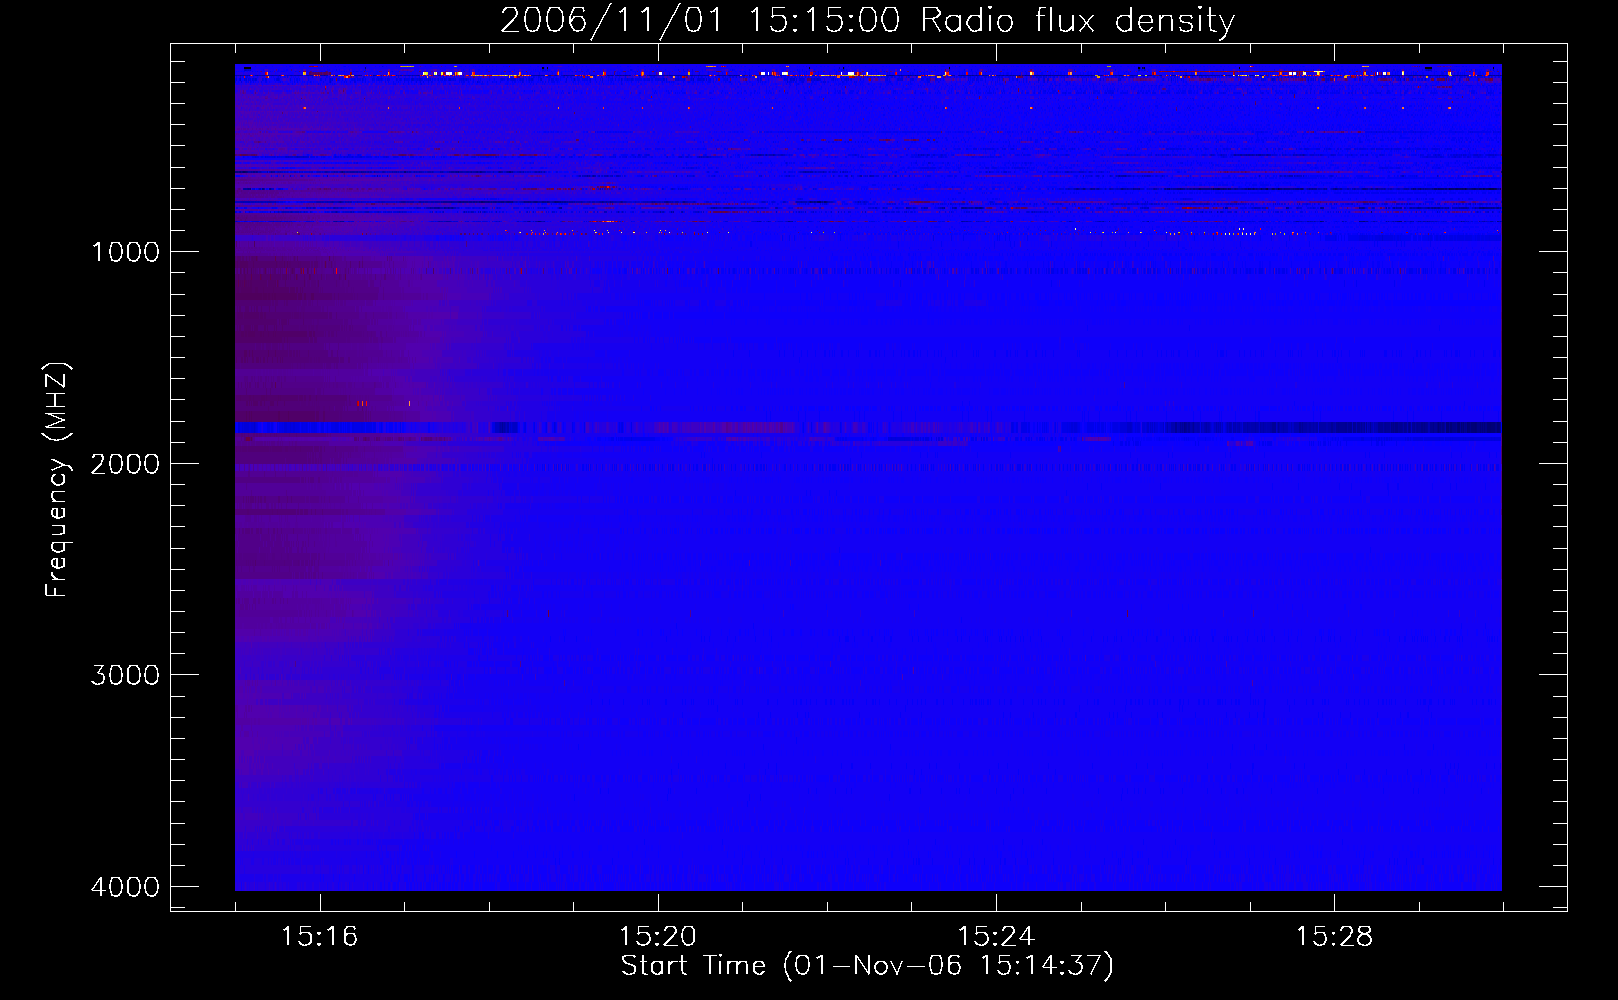1618x1000 pixels.
Task: Click the 'Frequency (MHZ)' axis label
Action: [58, 480]
